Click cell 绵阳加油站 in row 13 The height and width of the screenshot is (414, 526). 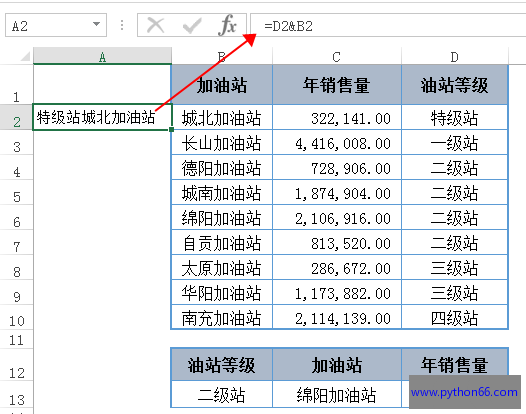click(337, 394)
